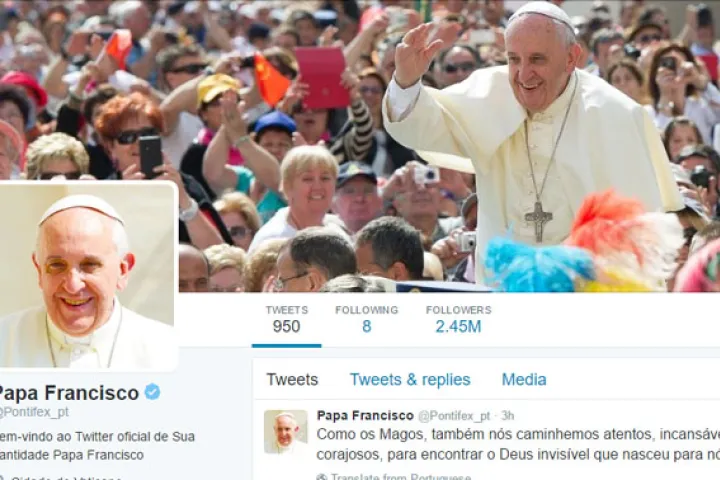Viewport: 720px width, 480px height.
Task: Click the blue verified badge icon
Action: [152, 392]
